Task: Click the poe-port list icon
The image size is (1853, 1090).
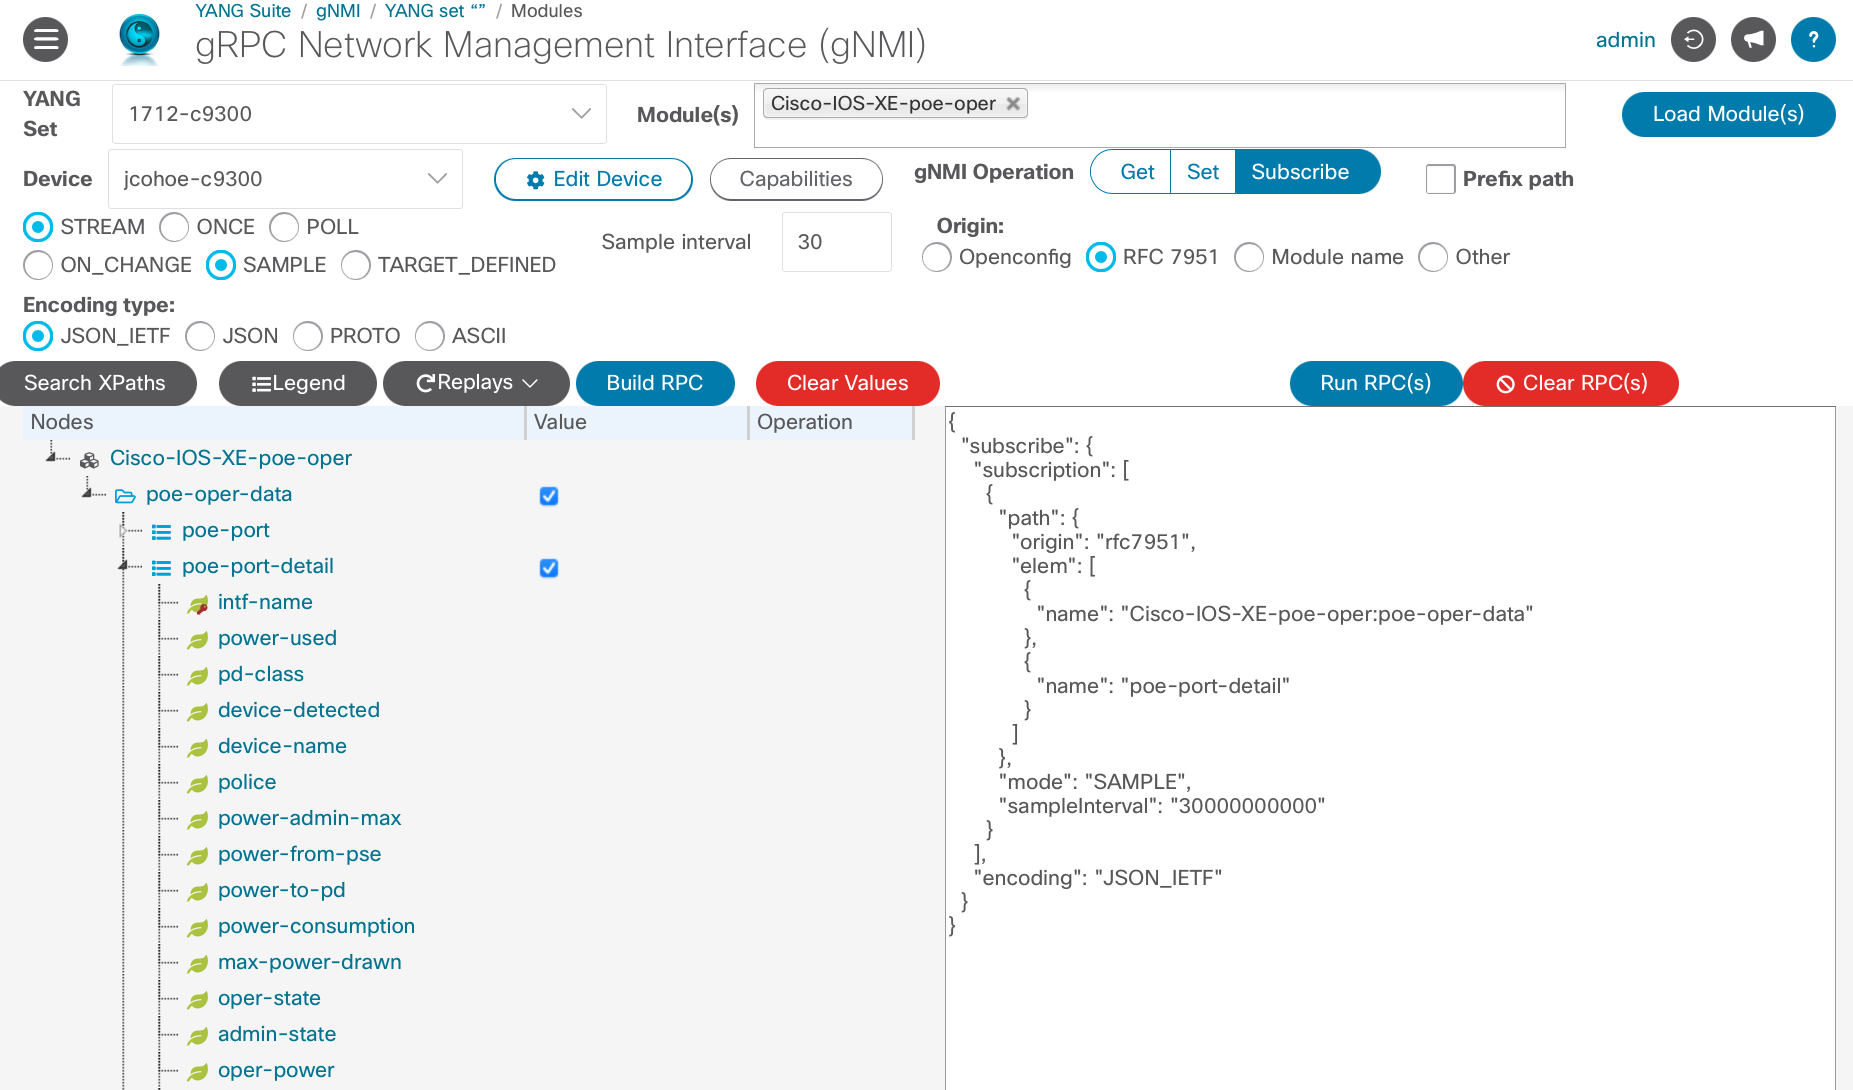Action: (161, 532)
